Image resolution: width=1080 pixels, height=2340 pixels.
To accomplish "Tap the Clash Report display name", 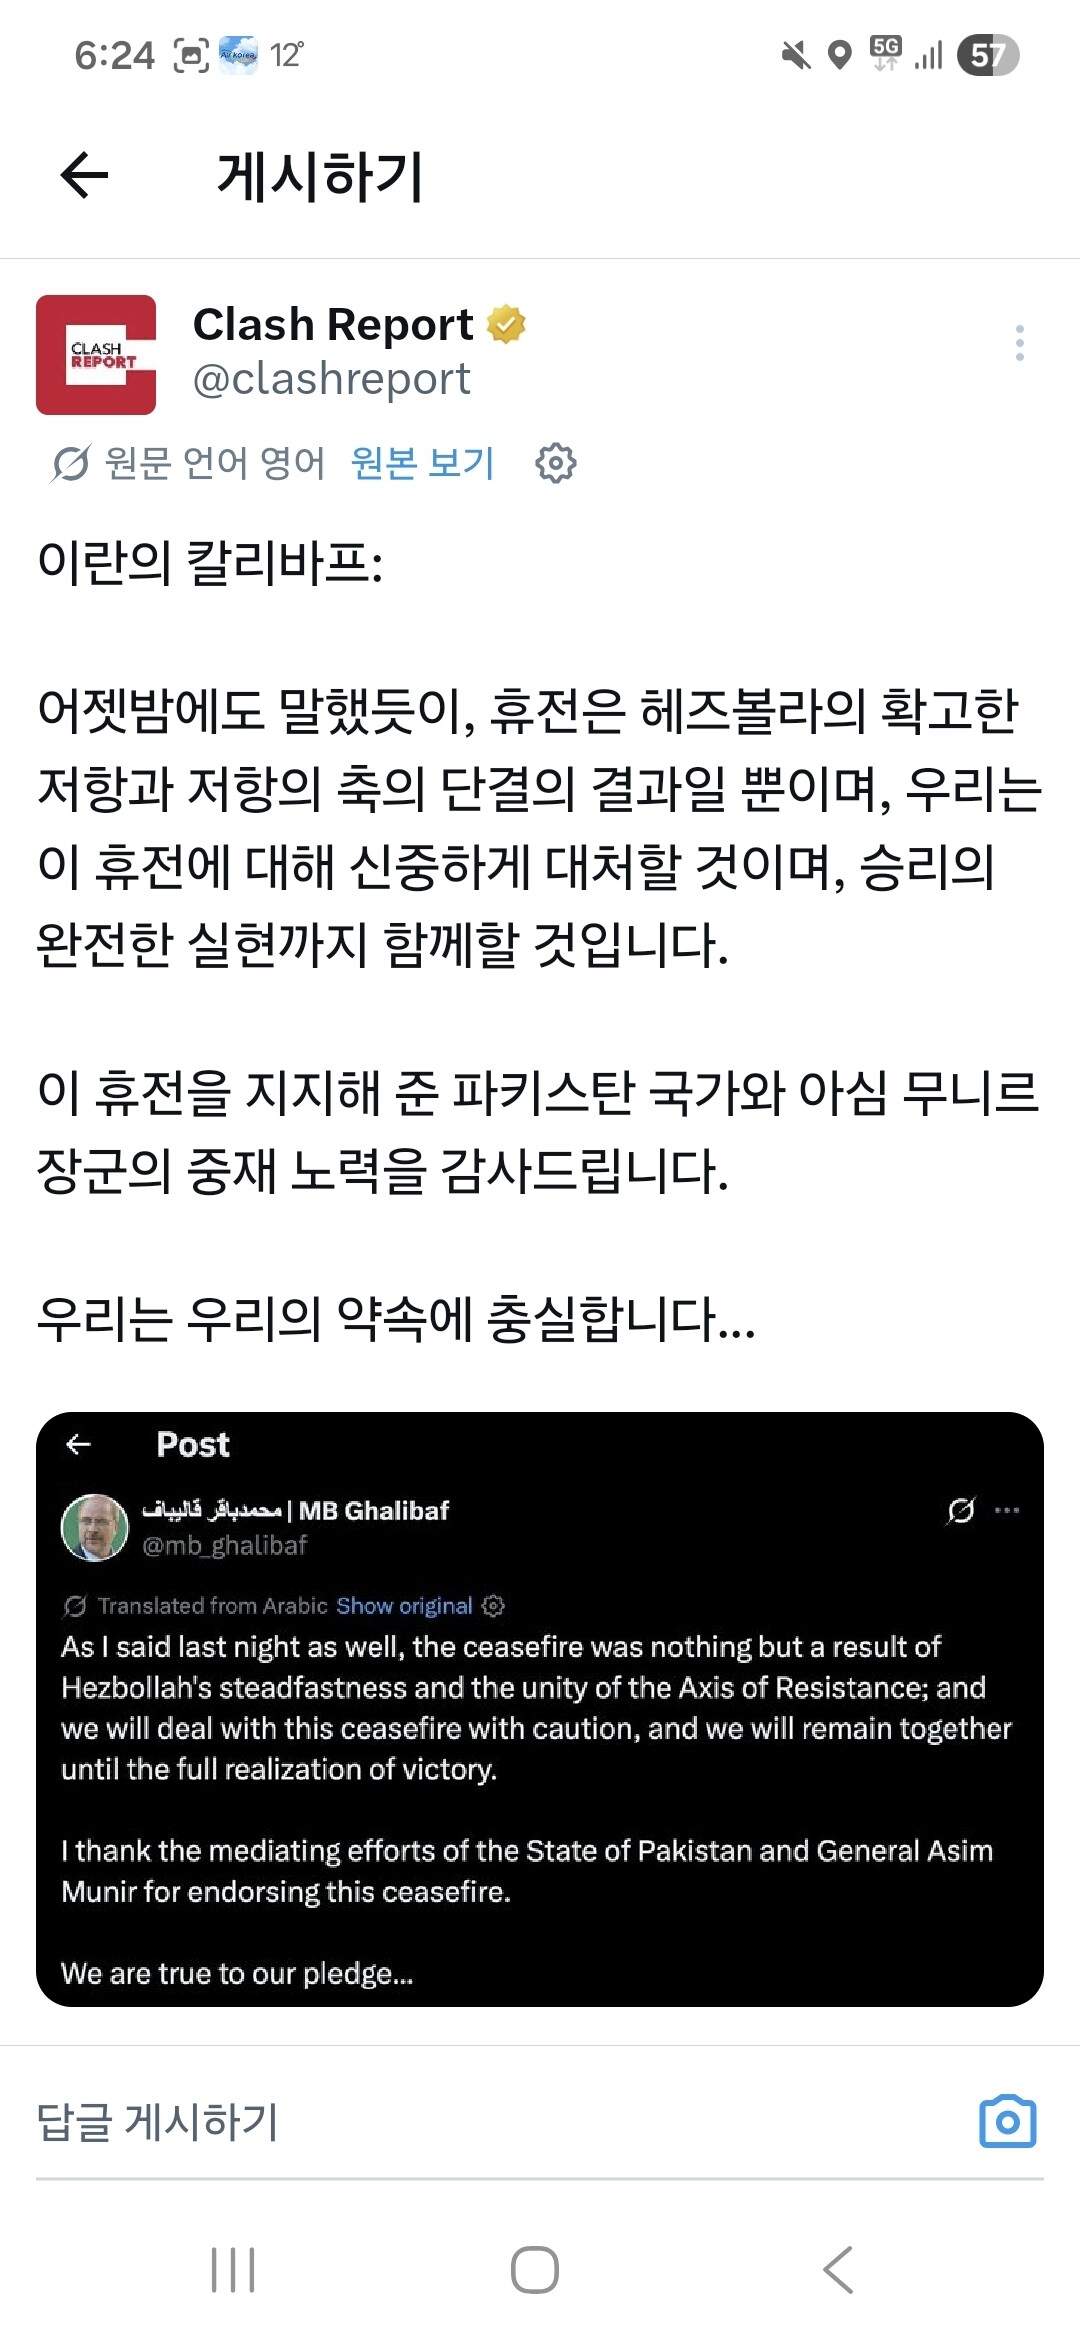I will coord(333,324).
